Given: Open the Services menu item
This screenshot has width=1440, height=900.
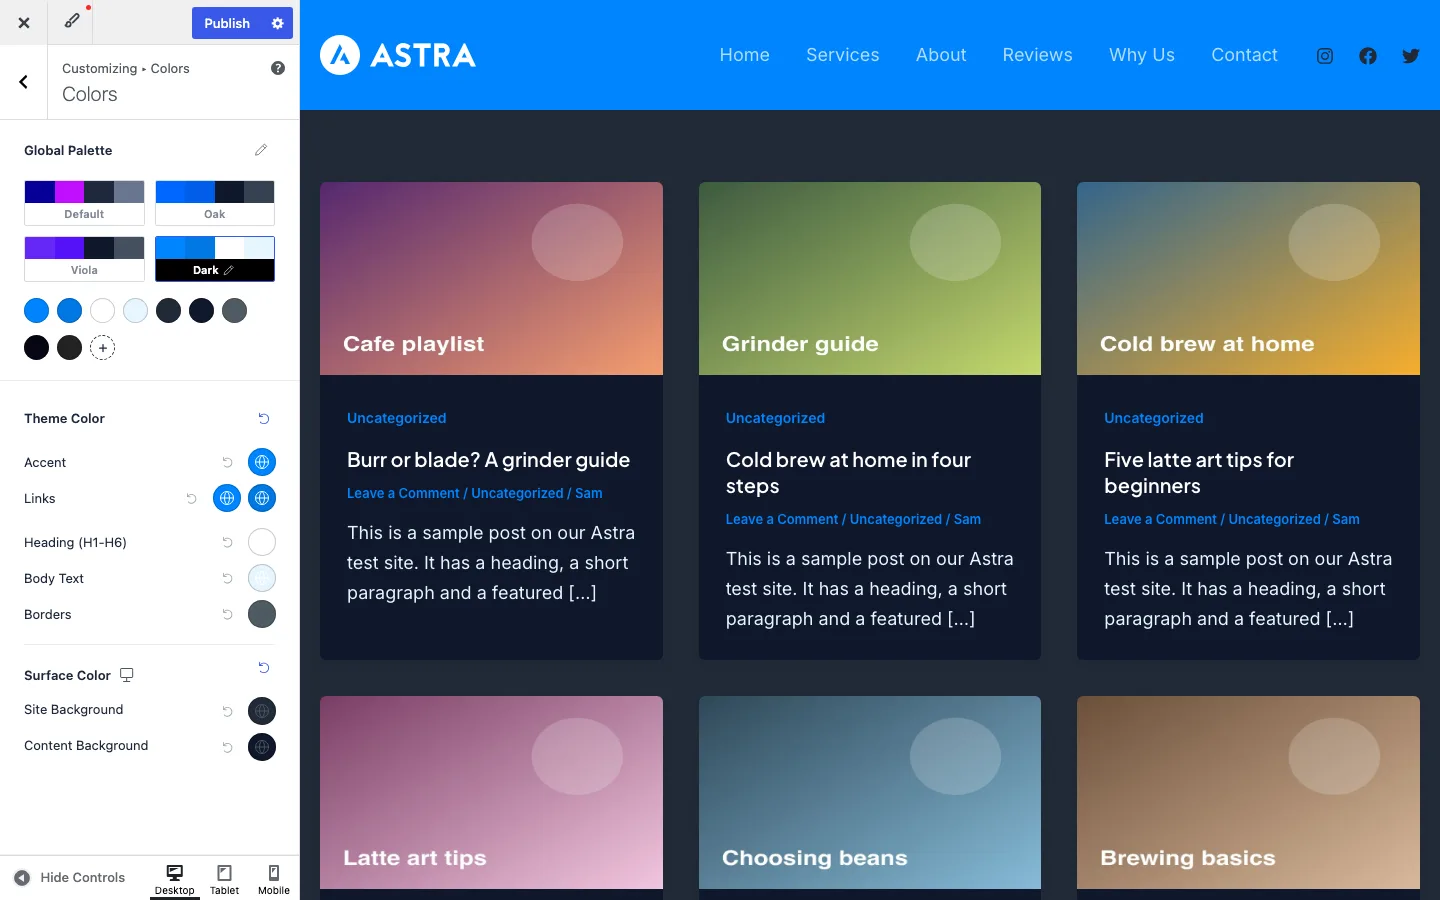Looking at the screenshot, I should coord(843,55).
